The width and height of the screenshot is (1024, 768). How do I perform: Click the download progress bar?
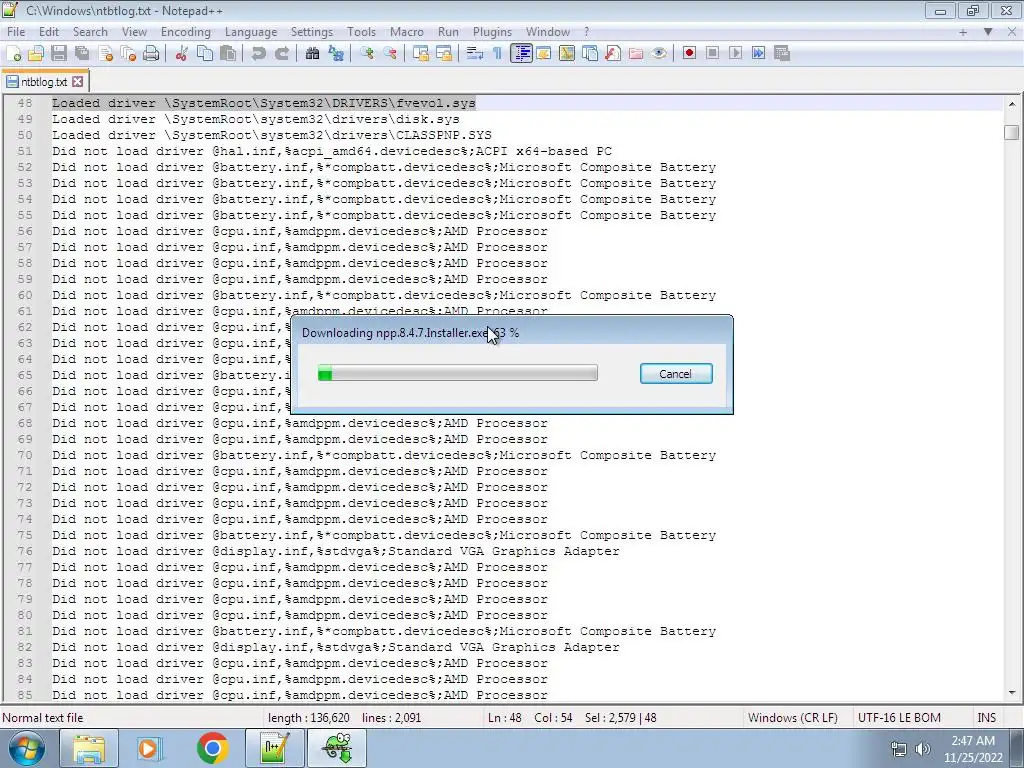pyautogui.click(x=457, y=373)
